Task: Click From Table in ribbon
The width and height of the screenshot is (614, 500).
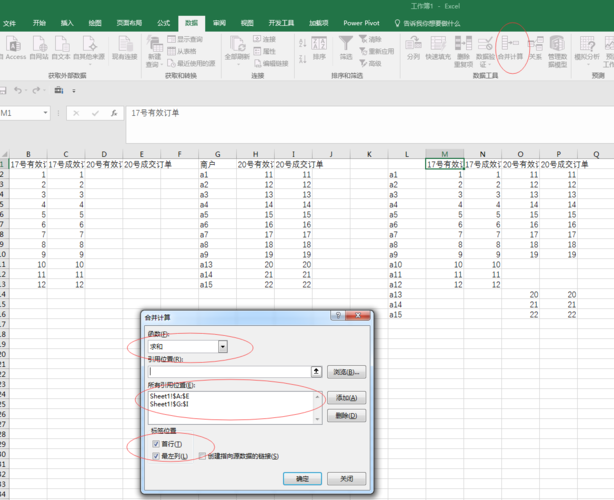Action: tap(182, 51)
